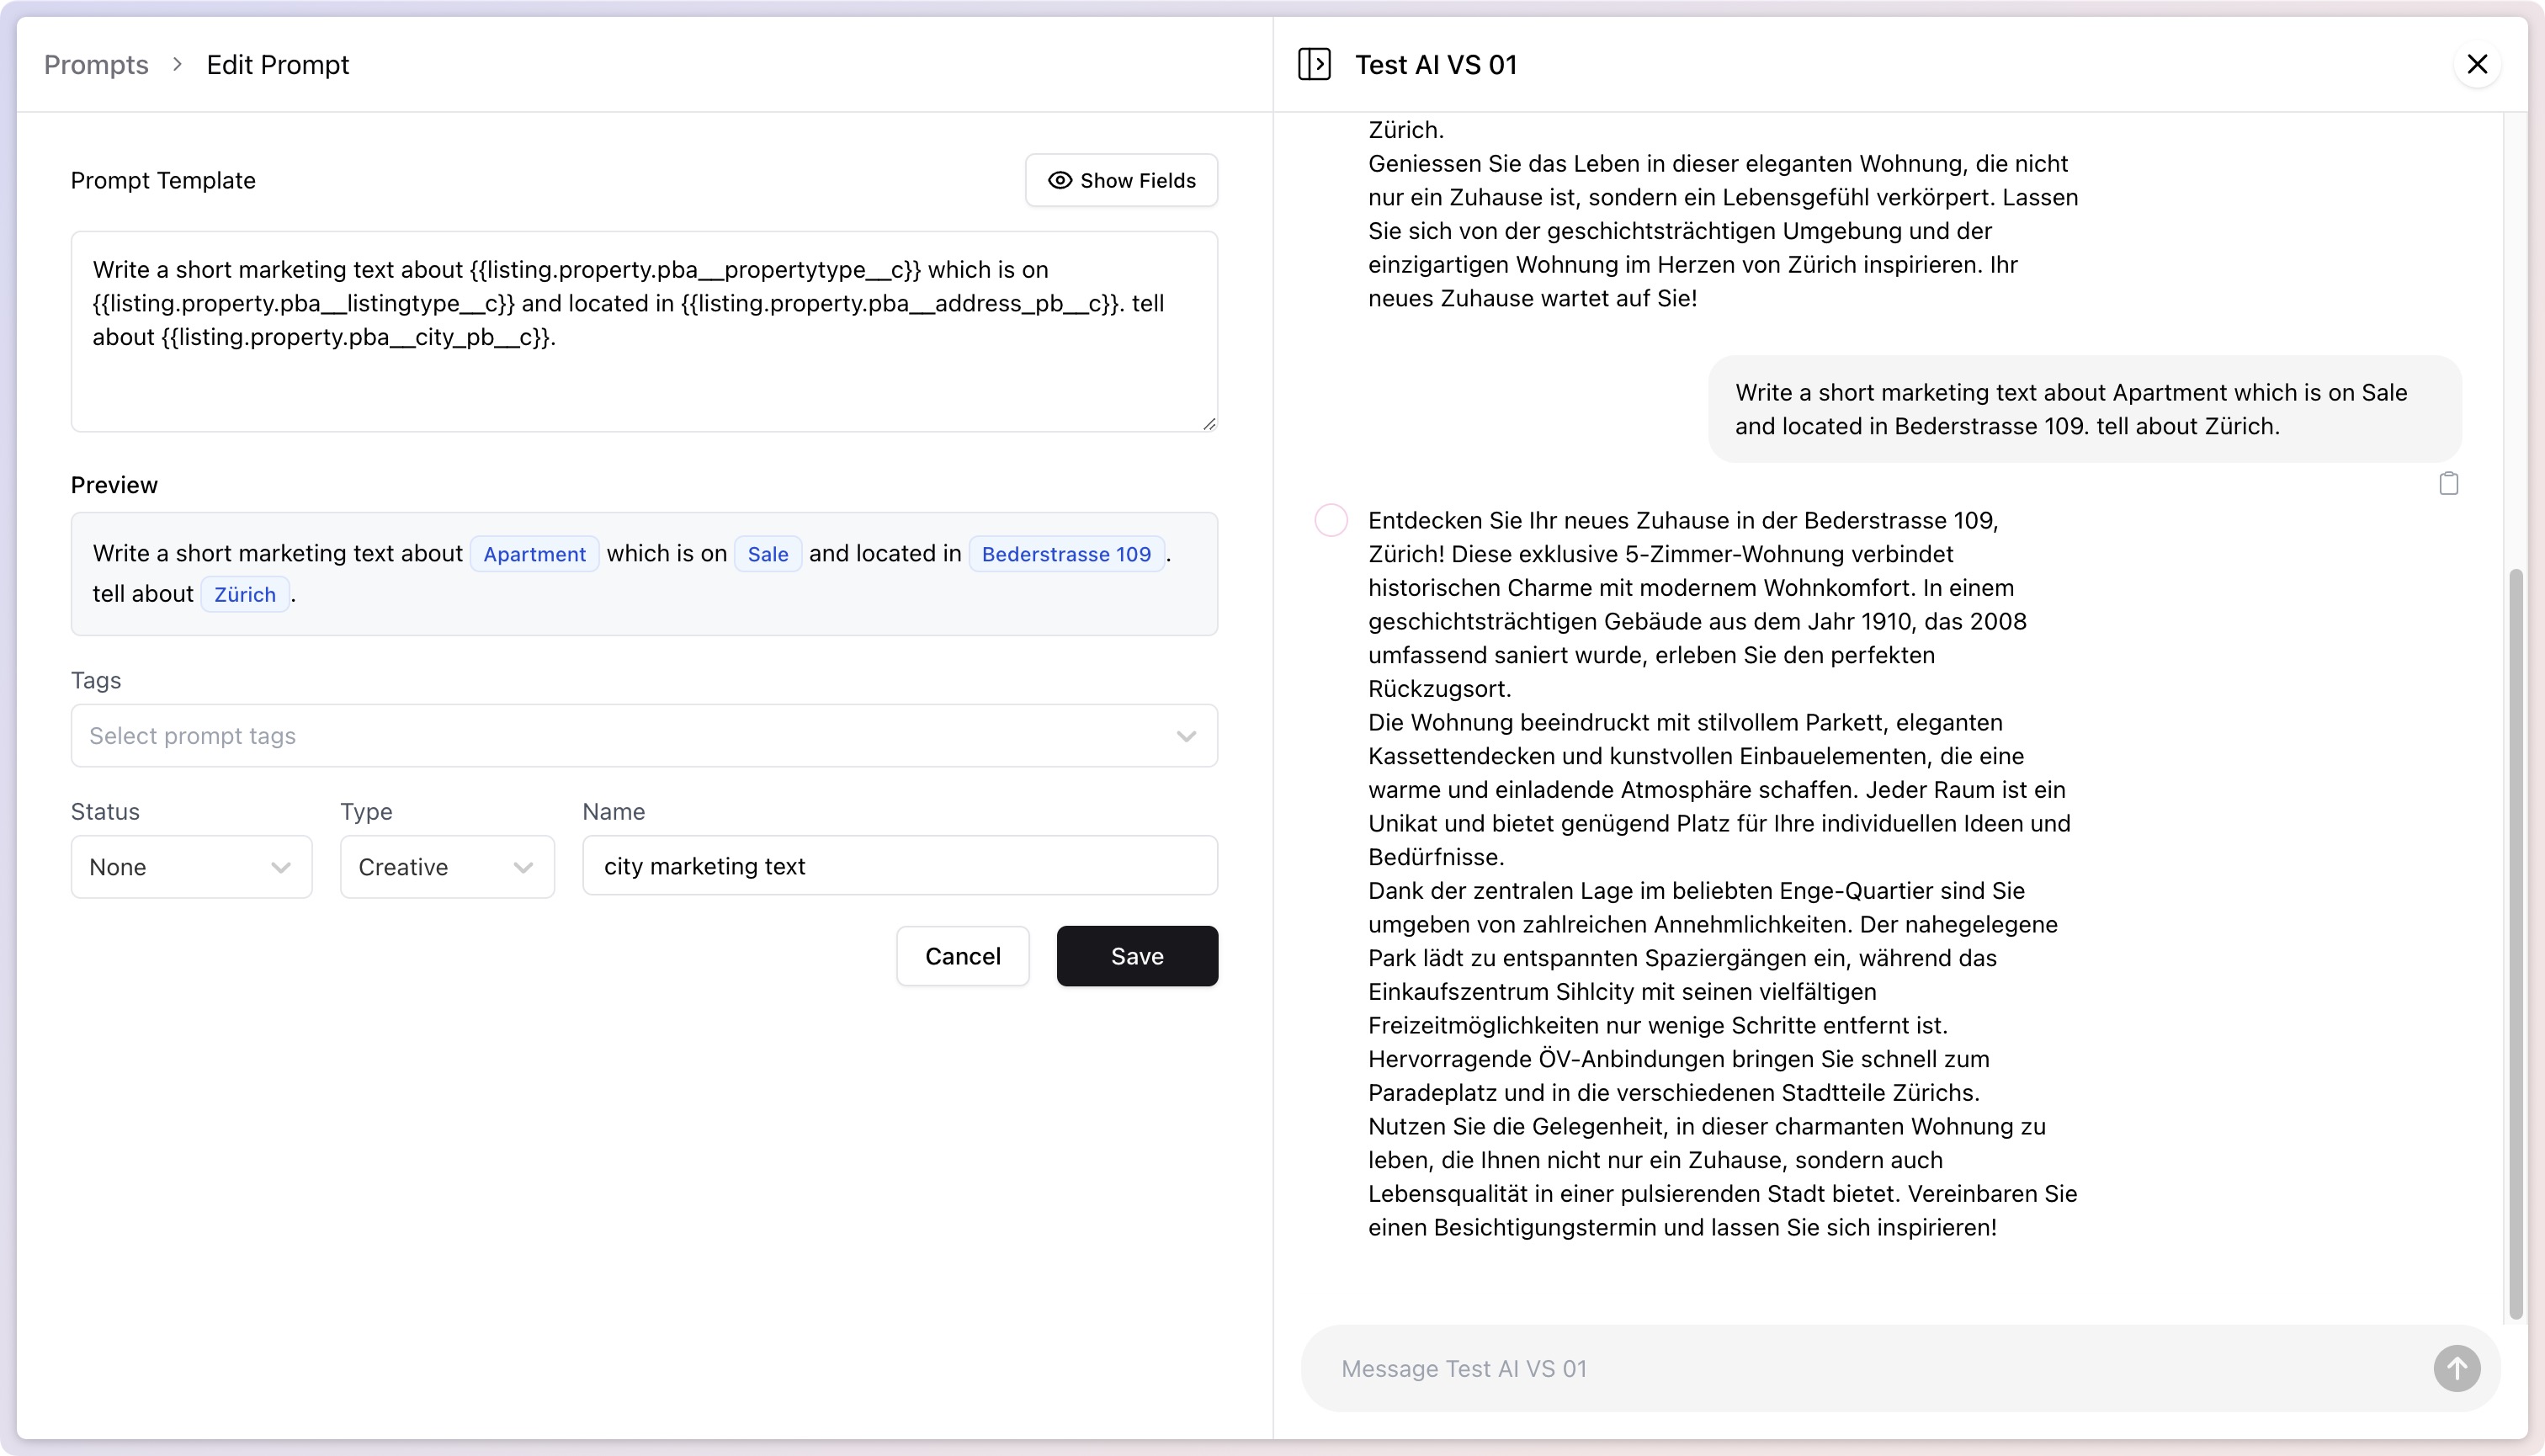
Task: Open the Type dropdown set to Creative
Action: pyautogui.click(x=447, y=867)
